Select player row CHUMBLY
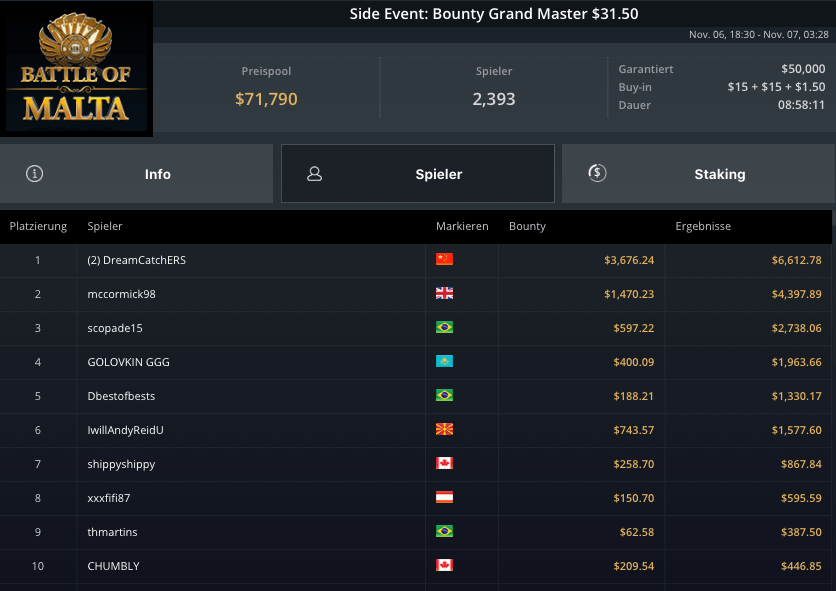Viewport: 836px width, 591px height. (114, 566)
